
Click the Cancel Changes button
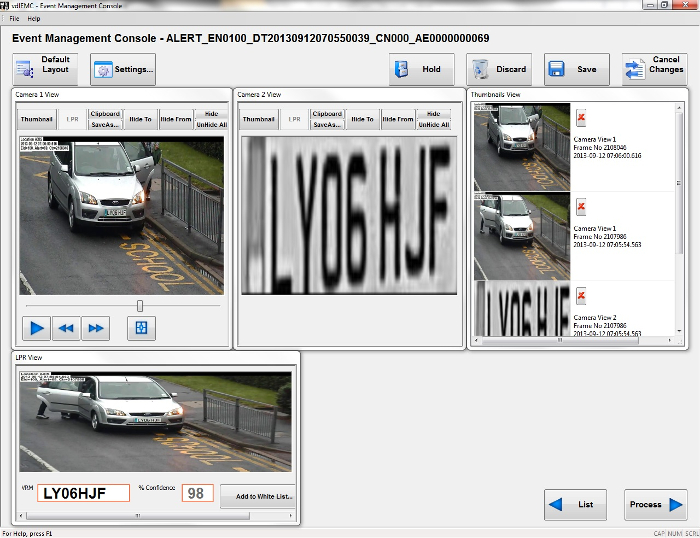[654, 70]
